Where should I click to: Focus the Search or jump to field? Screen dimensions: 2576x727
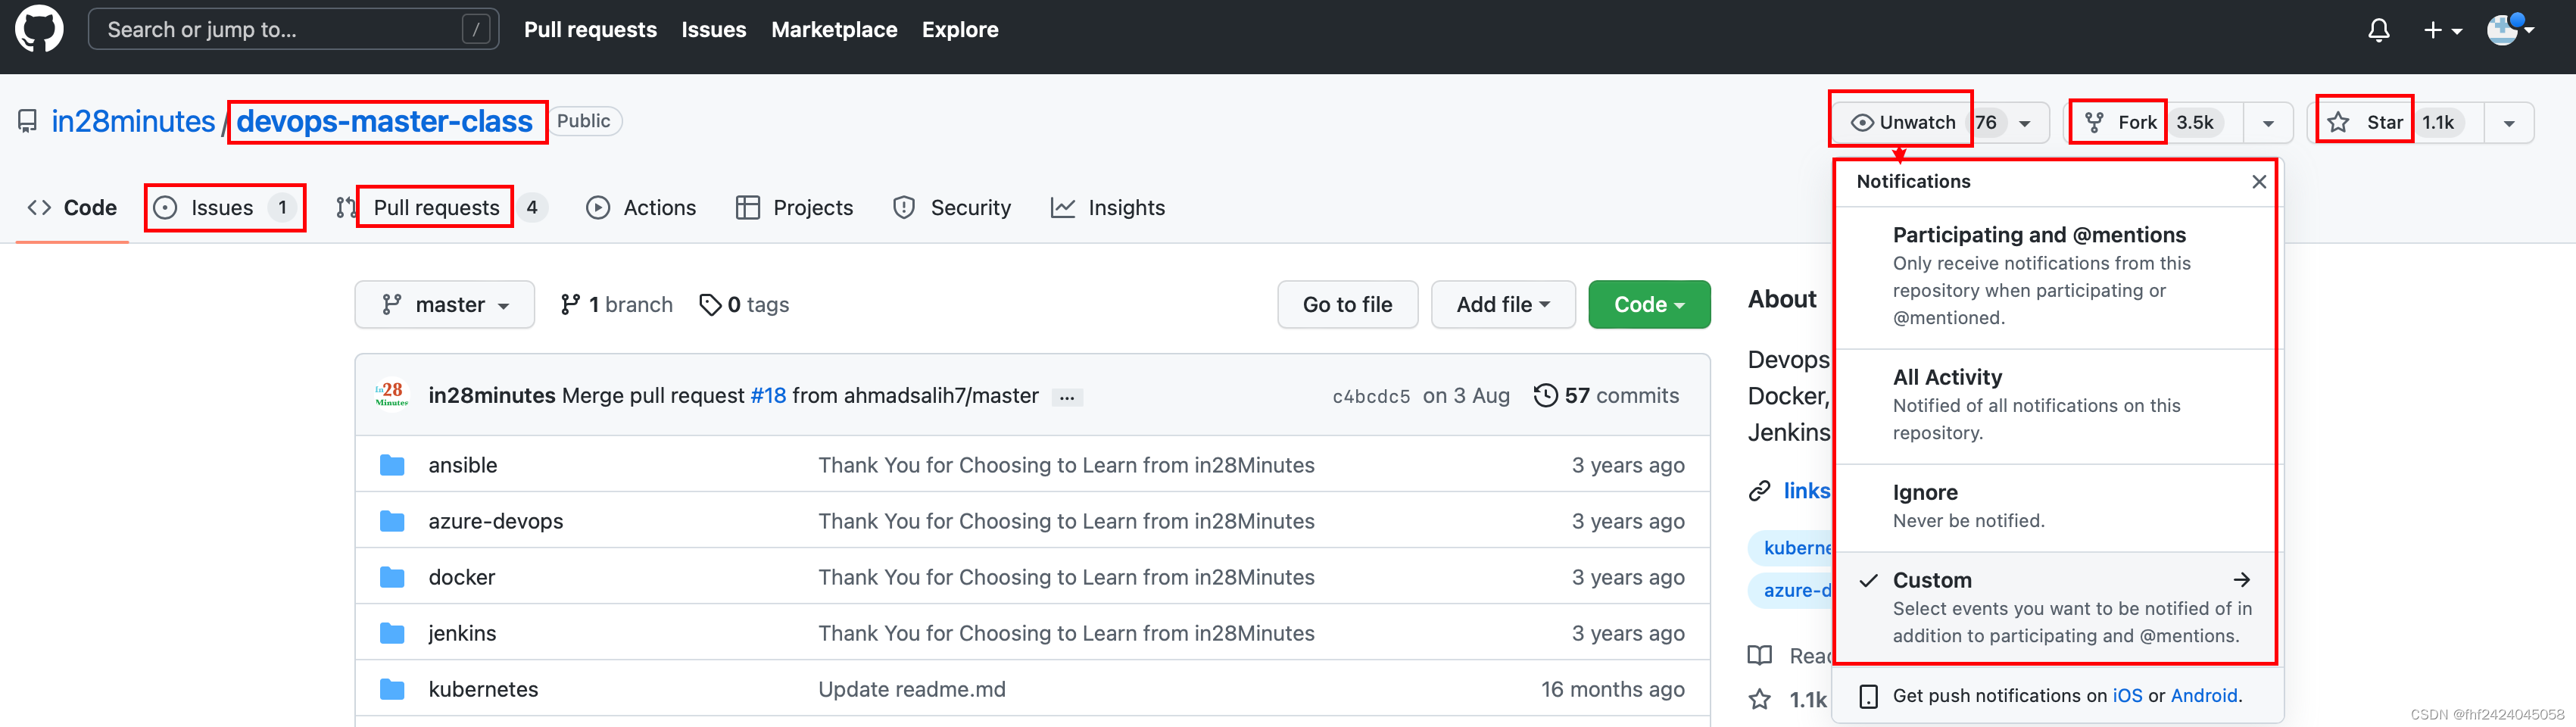click(x=293, y=29)
